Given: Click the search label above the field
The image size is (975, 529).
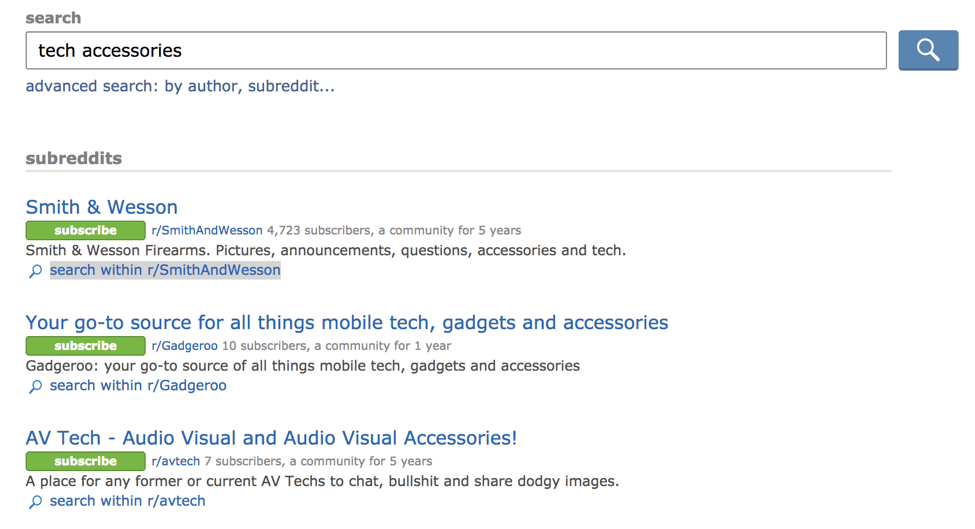Looking at the screenshot, I should coord(53,18).
